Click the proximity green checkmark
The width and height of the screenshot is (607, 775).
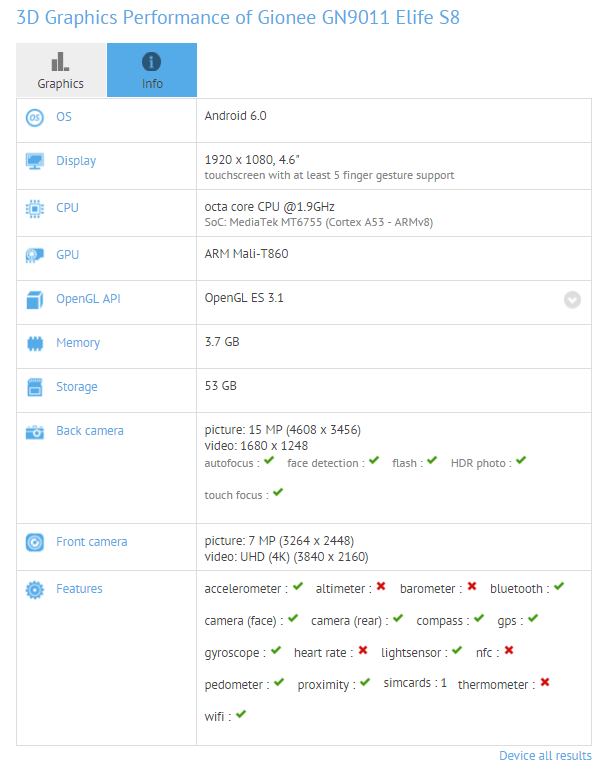tap(365, 683)
